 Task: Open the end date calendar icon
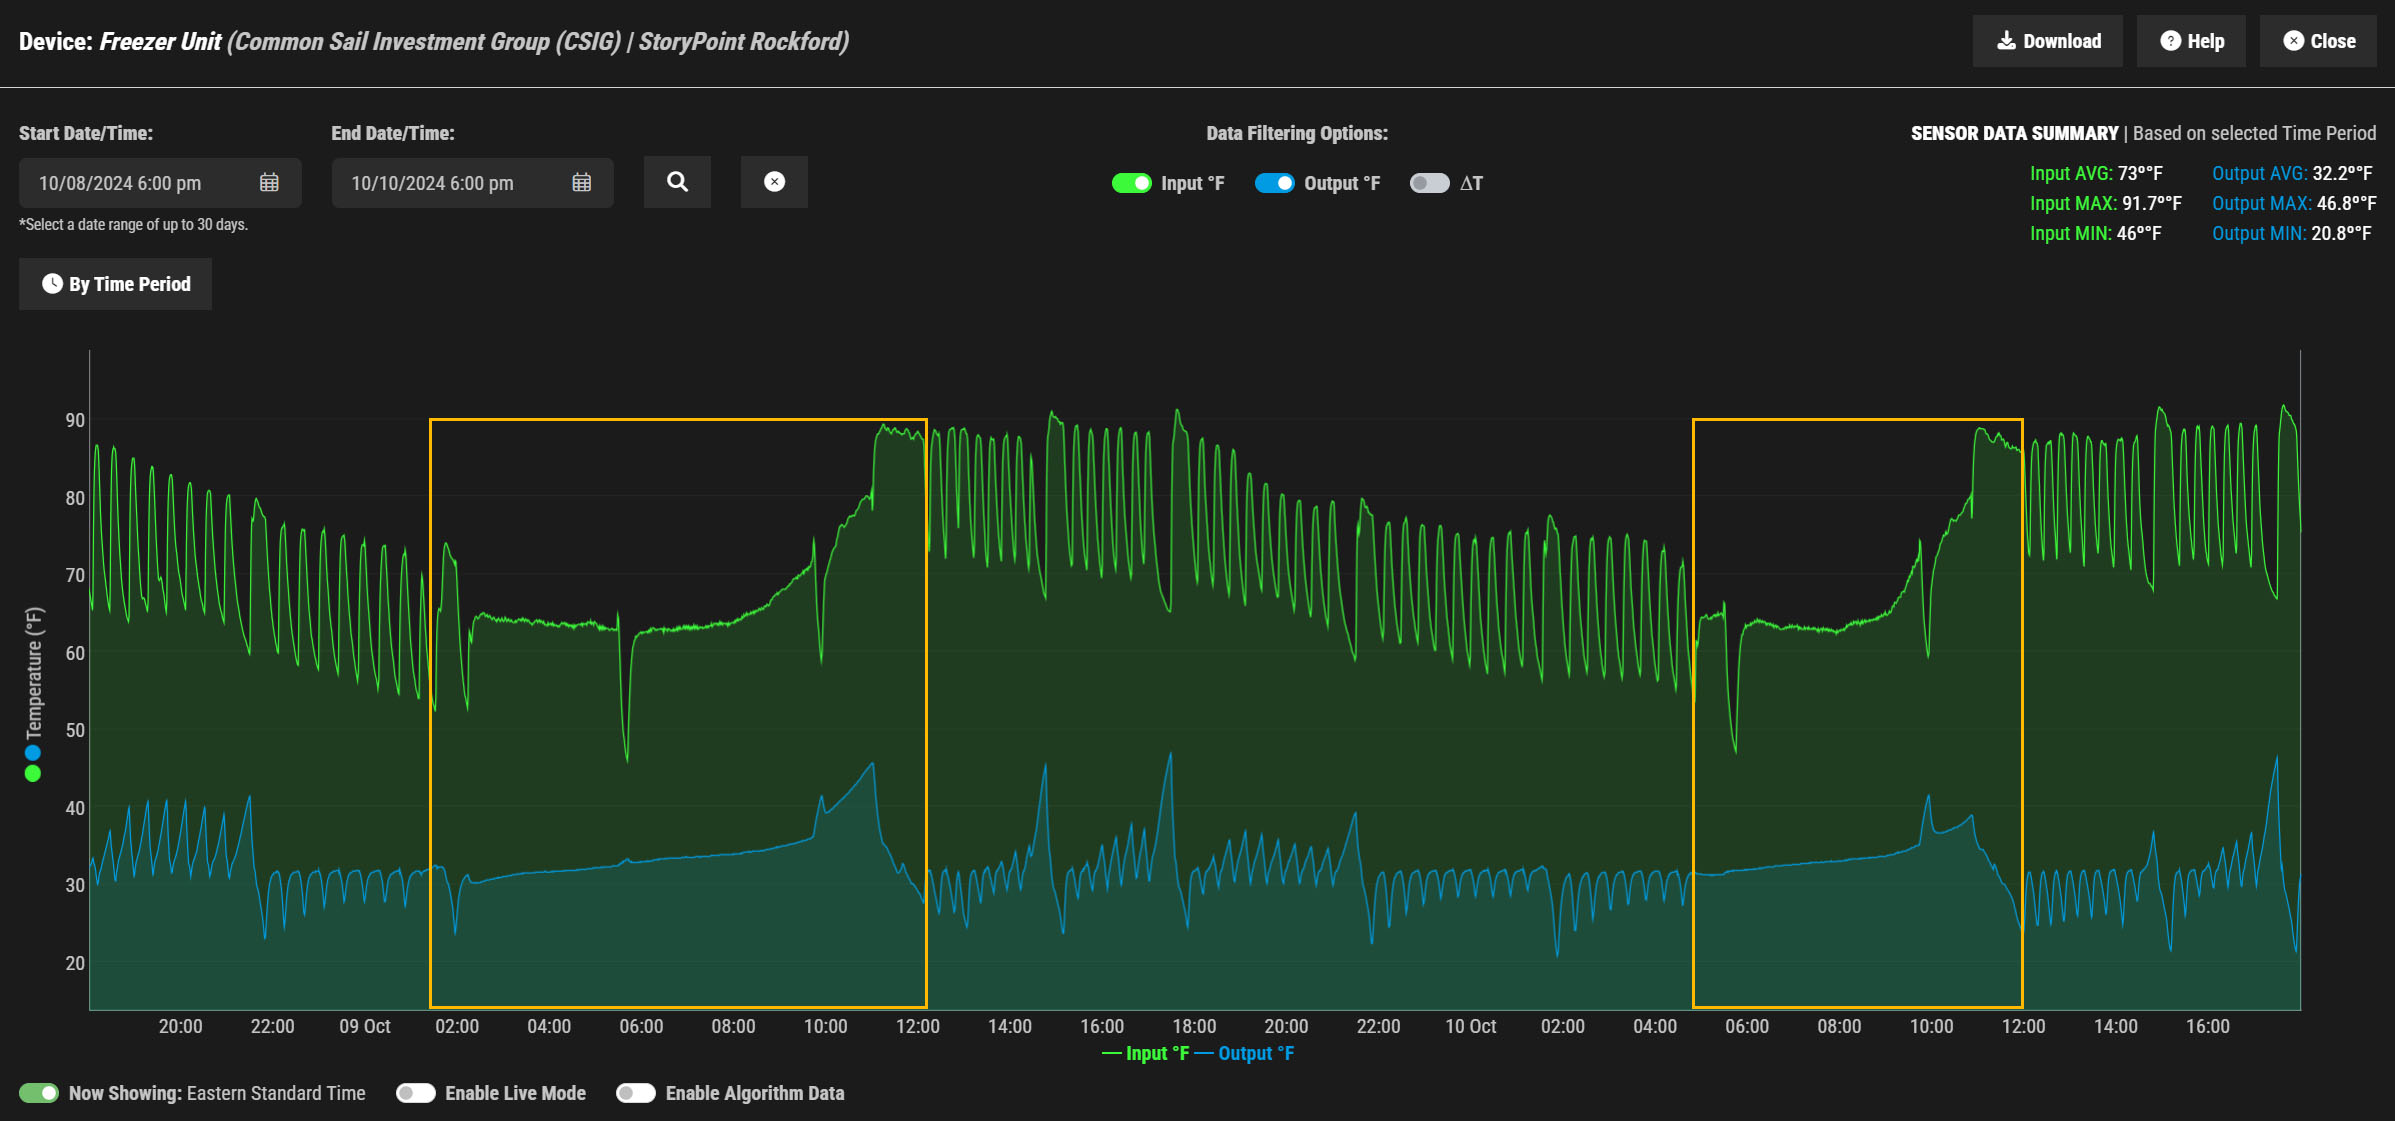pyautogui.click(x=581, y=183)
